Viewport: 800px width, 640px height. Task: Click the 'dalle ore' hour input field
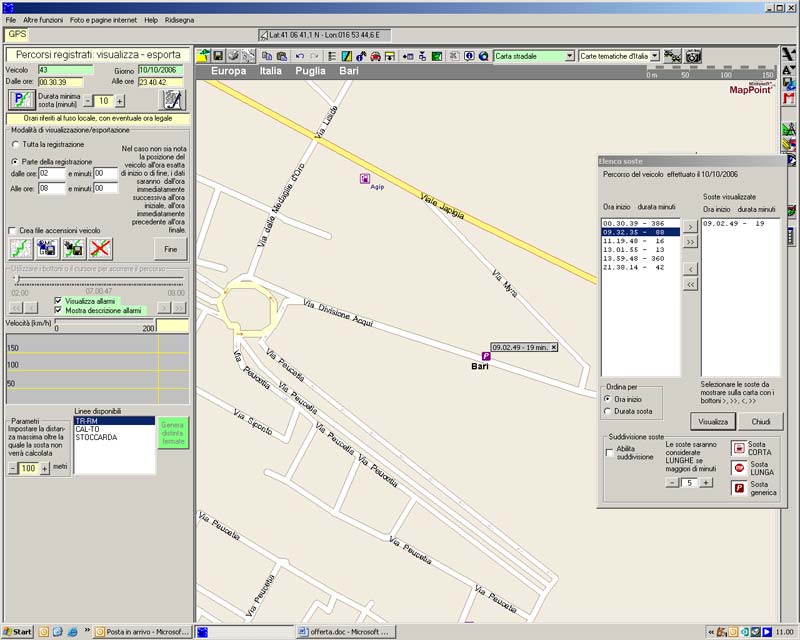52,174
